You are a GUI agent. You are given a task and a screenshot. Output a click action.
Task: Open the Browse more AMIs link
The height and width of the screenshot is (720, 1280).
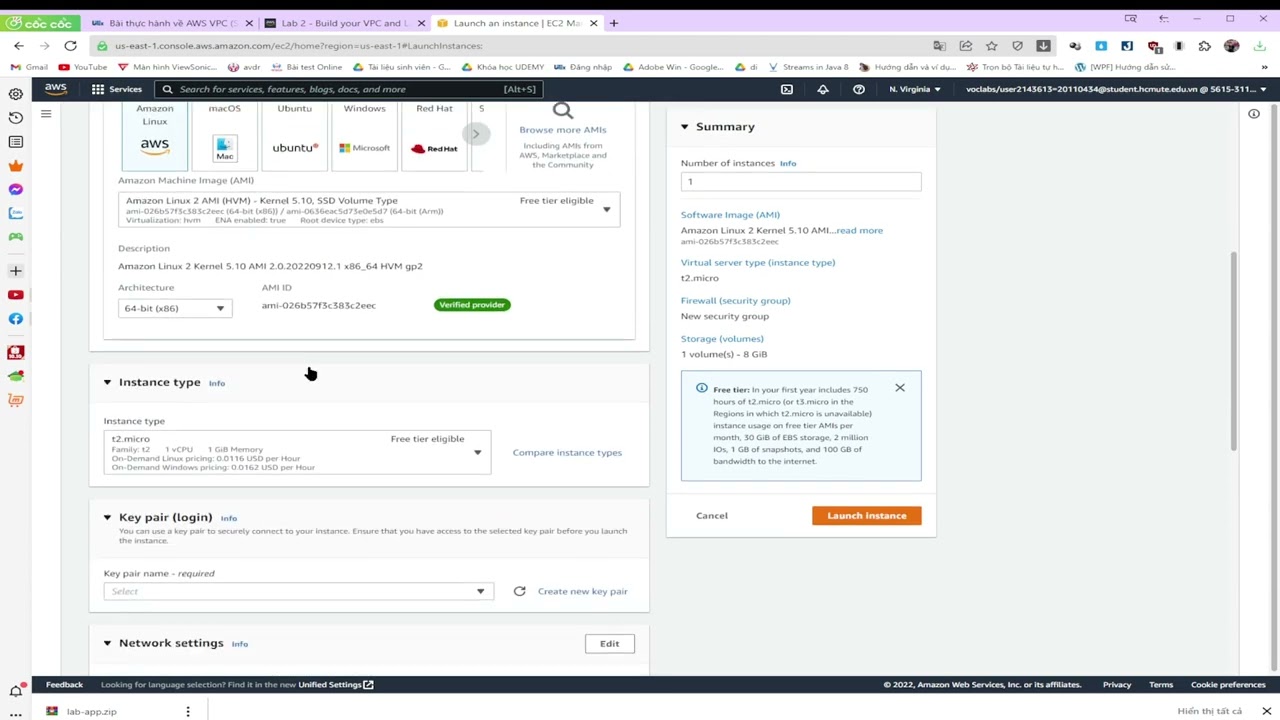[563, 130]
